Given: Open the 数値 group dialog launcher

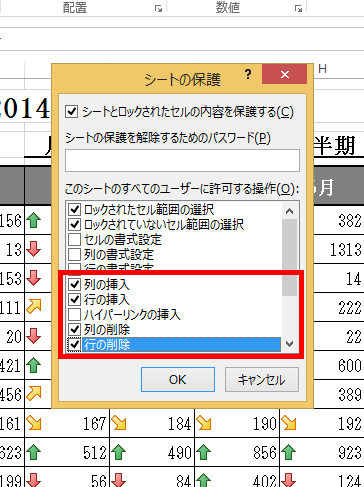Looking at the screenshot, I should (298, 9).
